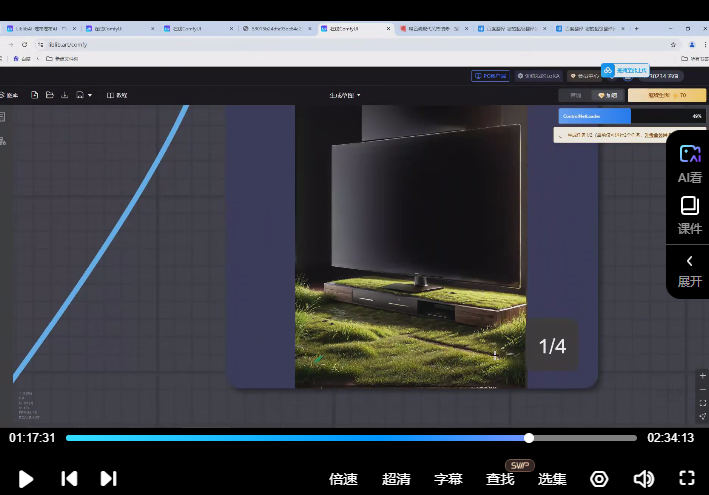Skip to the next video

pos(109,479)
